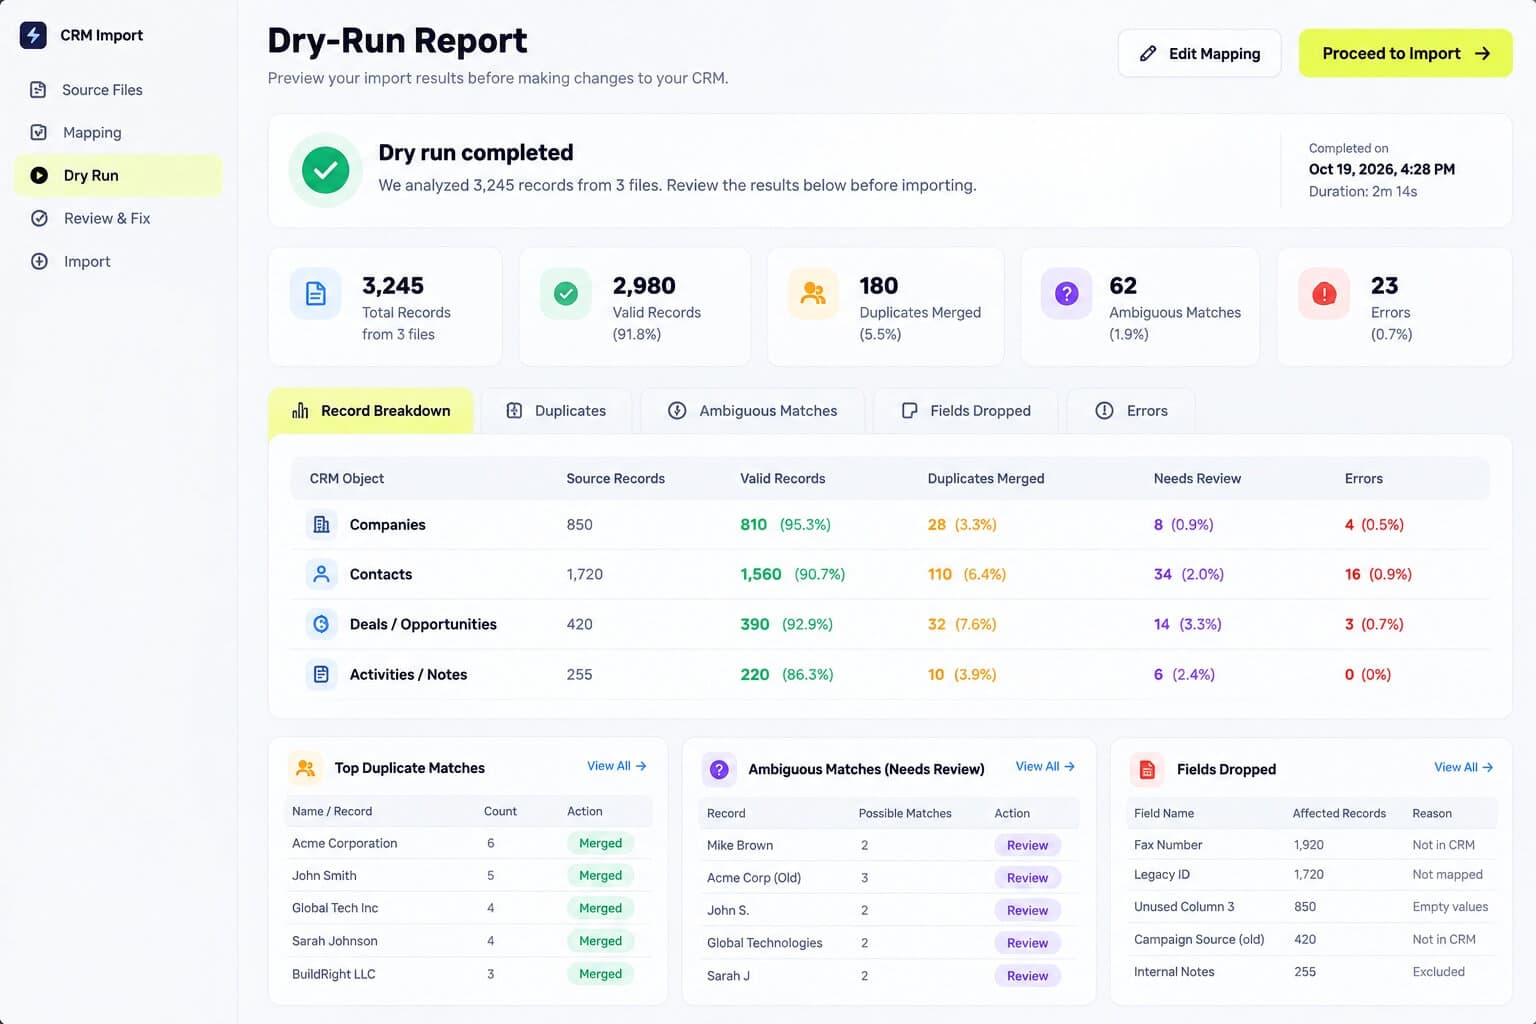Click the Activities / Notes icon in table
Viewport: 1536px width, 1024px height.
[x=321, y=674]
